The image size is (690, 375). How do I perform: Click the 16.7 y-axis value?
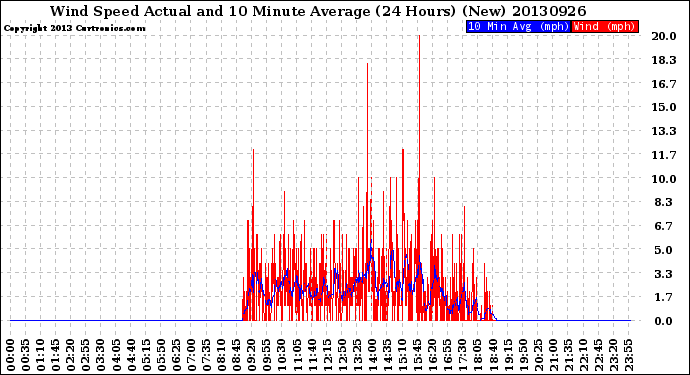tap(664, 84)
